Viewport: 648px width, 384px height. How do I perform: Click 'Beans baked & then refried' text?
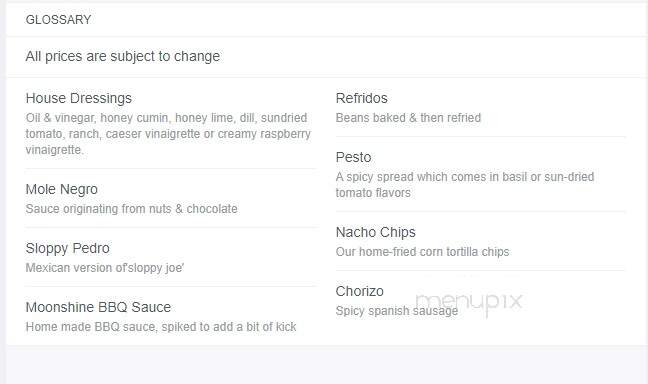[x=408, y=118]
